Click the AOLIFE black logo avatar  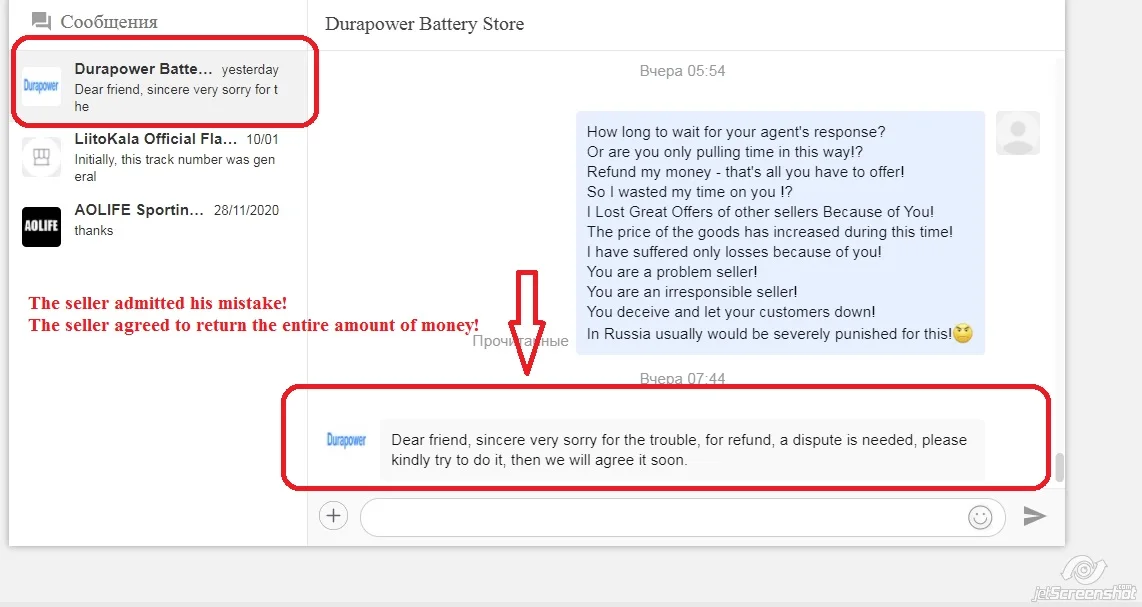(x=41, y=227)
